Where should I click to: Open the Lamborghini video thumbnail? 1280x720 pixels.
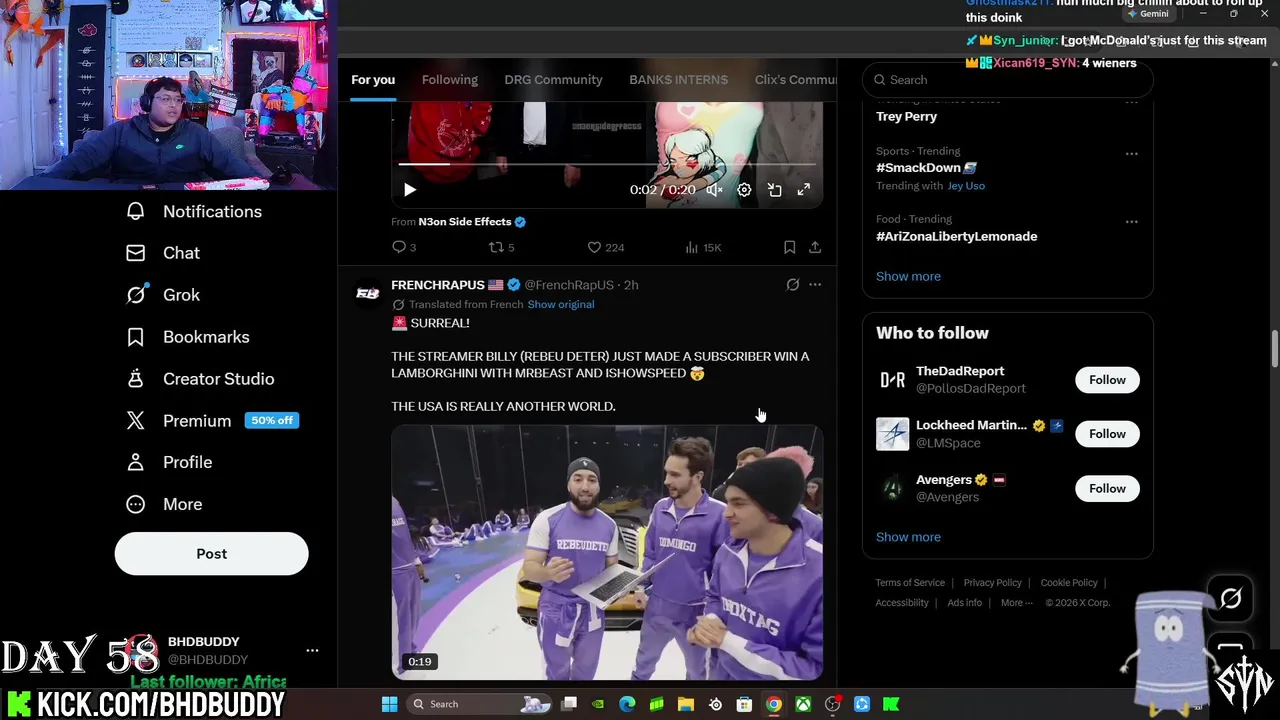coord(607,553)
